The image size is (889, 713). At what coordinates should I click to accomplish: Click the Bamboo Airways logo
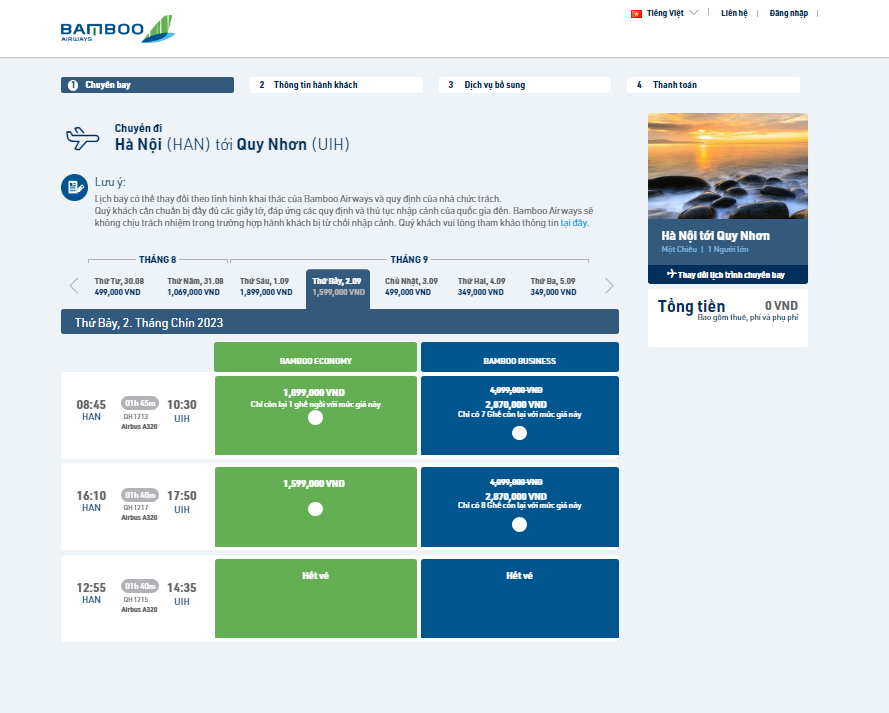click(117, 29)
